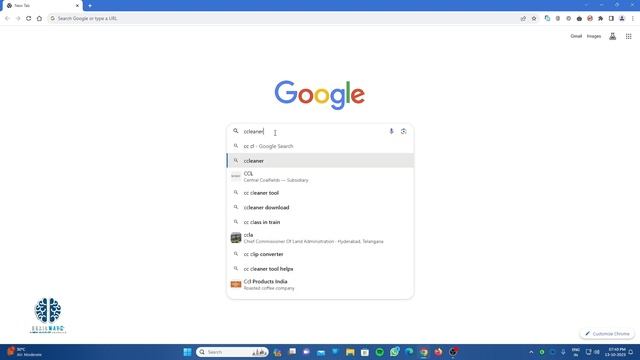This screenshot has width=640, height=360.
Task: Pick the 'ccleaner download' suggestion
Action: tap(320, 207)
